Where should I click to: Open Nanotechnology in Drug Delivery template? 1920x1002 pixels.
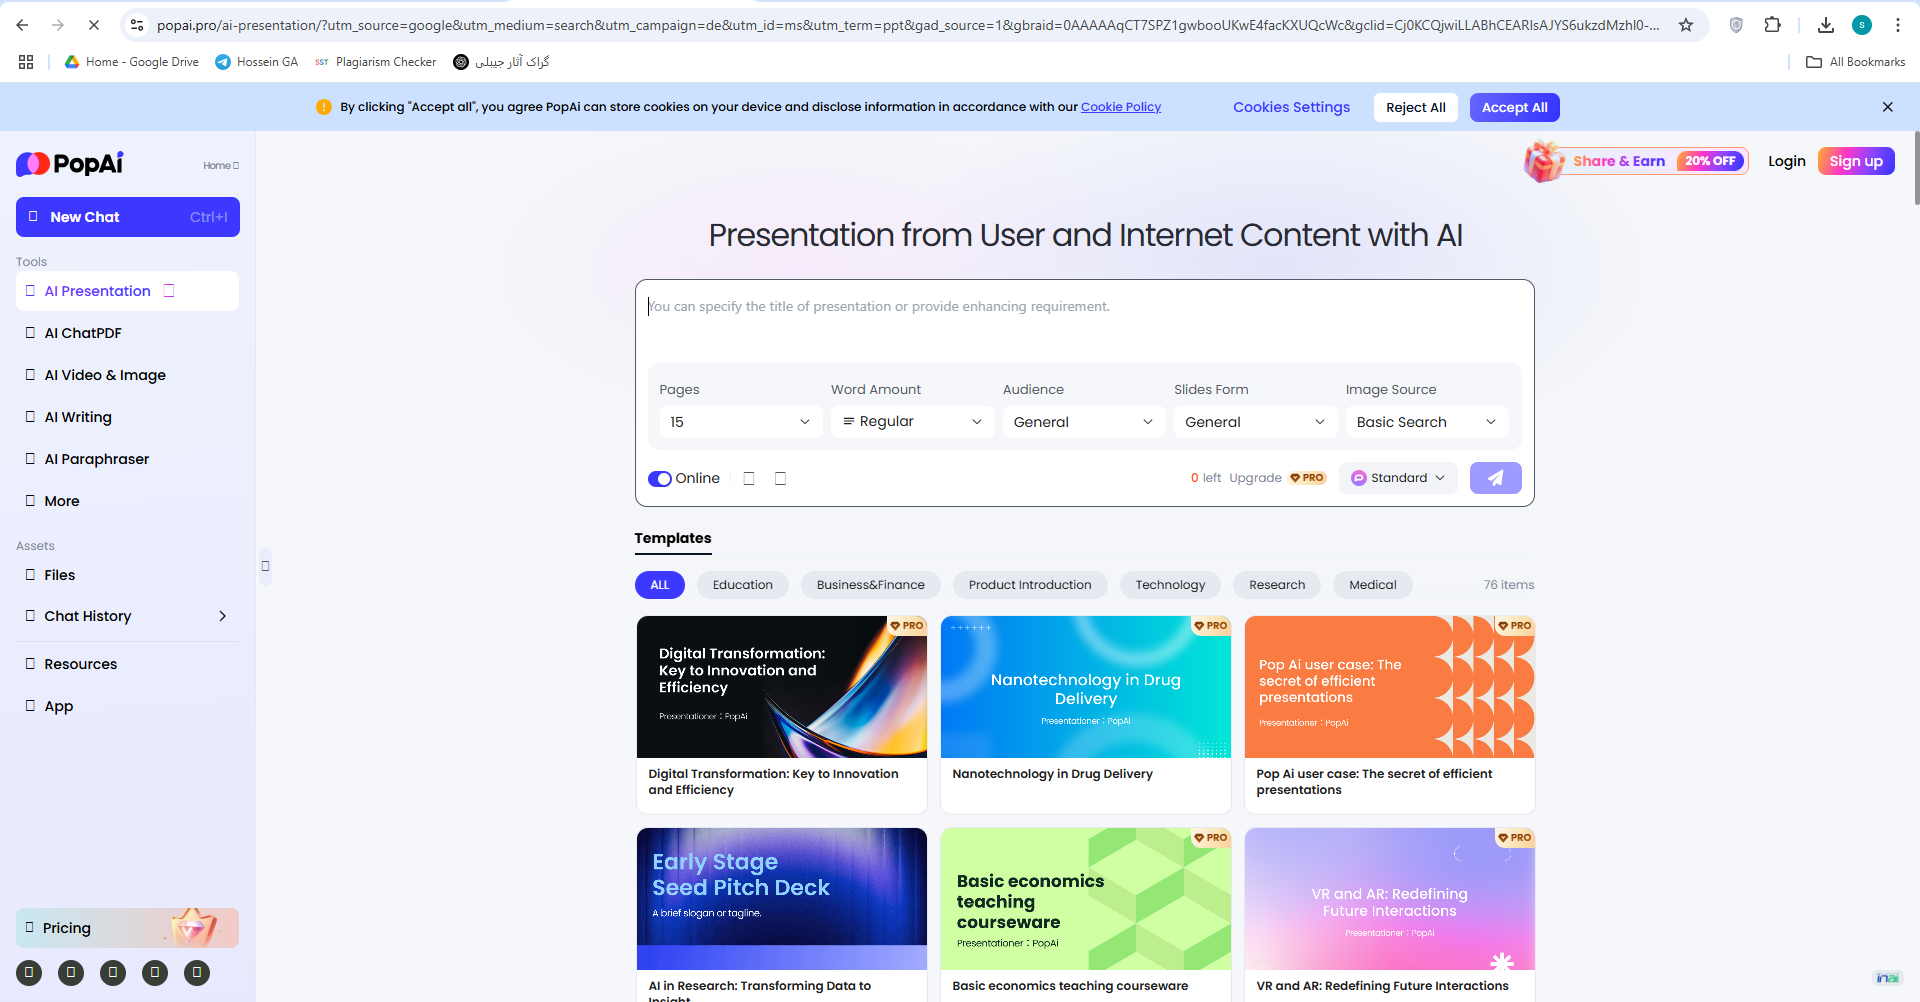click(1086, 714)
